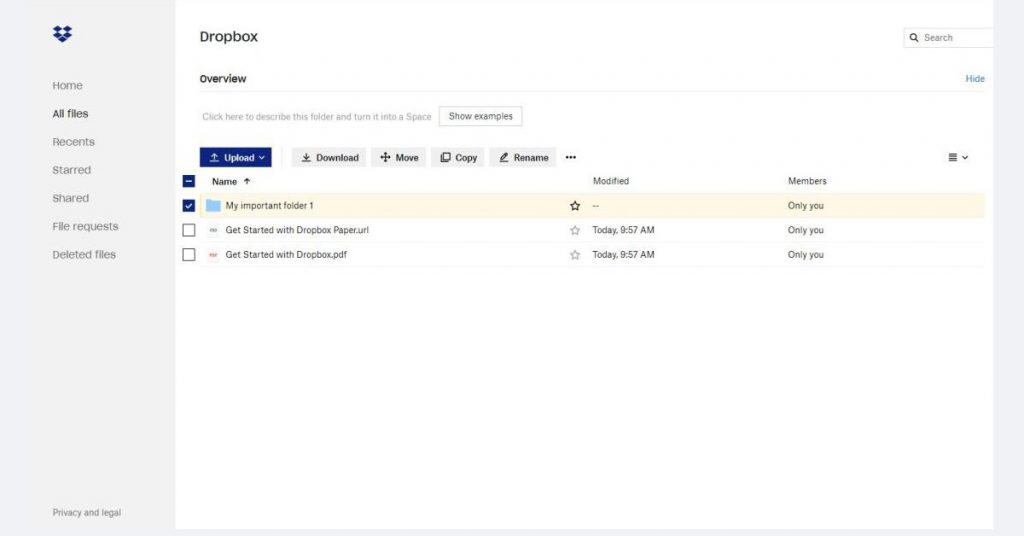The width and height of the screenshot is (1024, 536).
Task: Open Get Started with Dropbox.pdf
Action: [x=286, y=255]
